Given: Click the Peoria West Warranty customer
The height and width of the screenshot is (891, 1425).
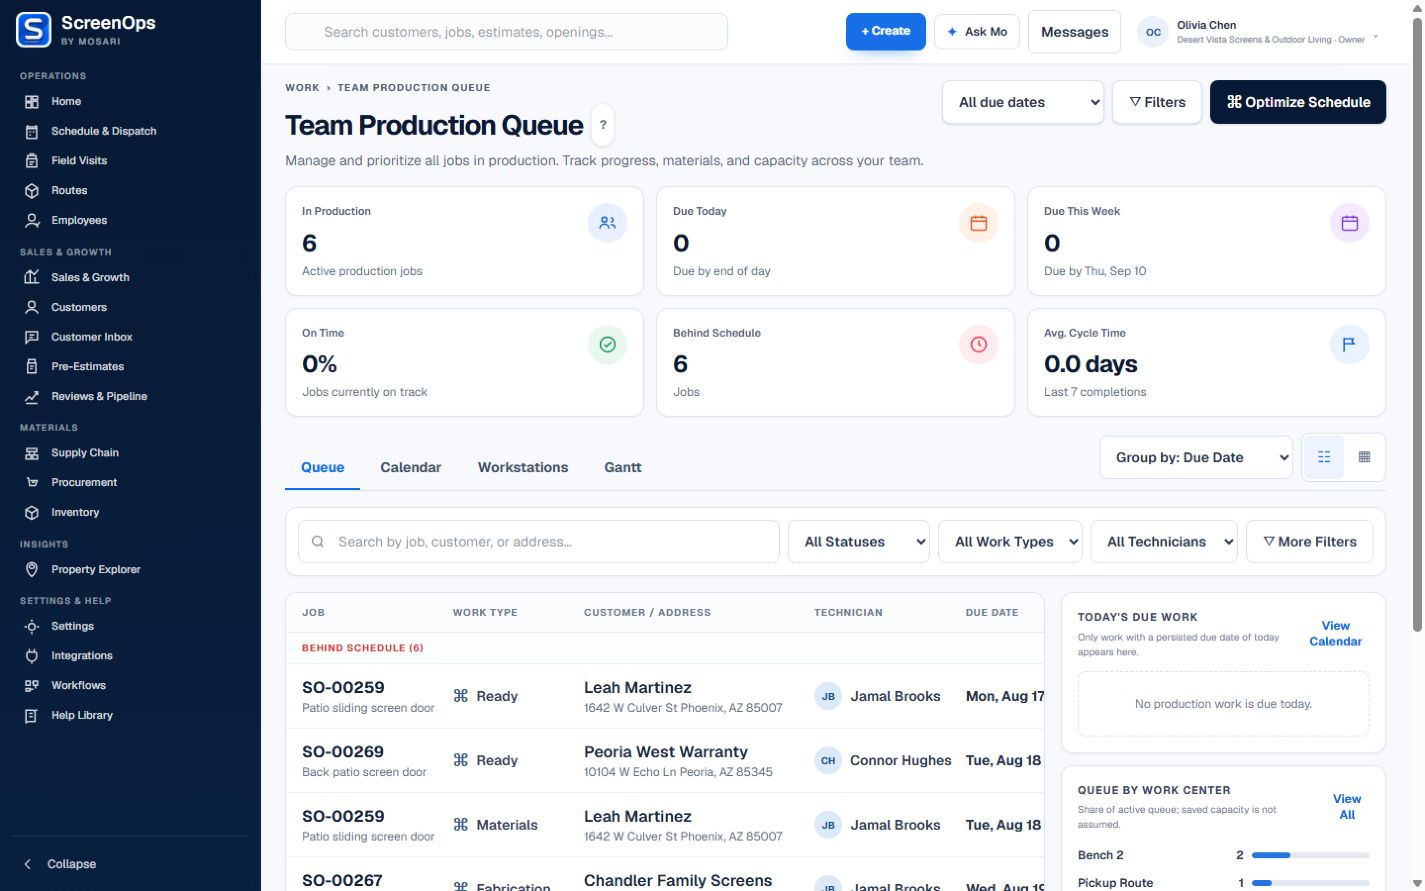Looking at the screenshot, I should (x=666, y=752).
